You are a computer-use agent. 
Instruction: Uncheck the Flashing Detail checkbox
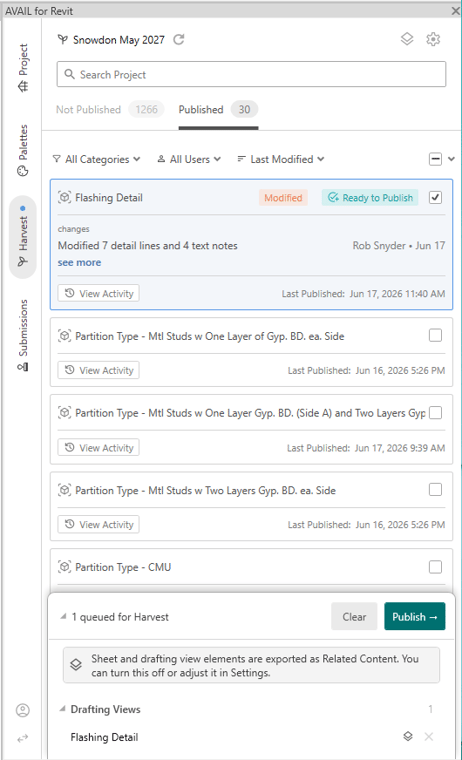point(435,197)
